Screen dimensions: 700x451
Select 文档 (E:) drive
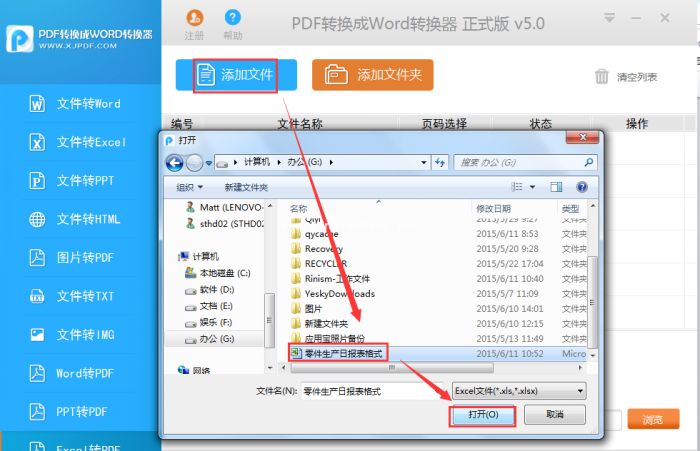[208, 306]
